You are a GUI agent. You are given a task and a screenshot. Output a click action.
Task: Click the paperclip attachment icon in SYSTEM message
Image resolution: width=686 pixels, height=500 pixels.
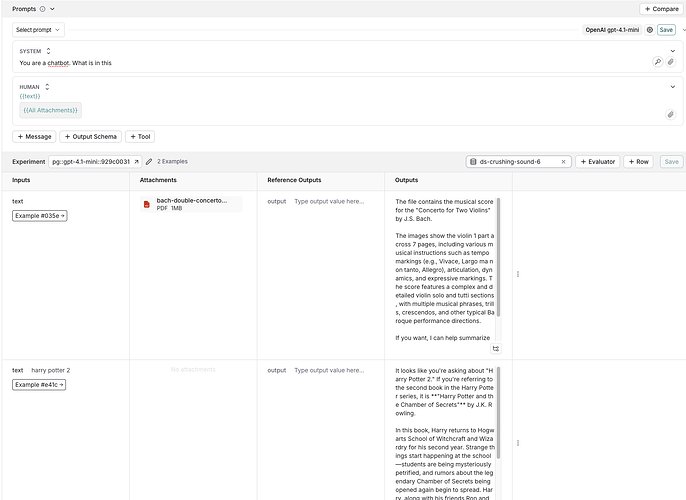[670, 62]
